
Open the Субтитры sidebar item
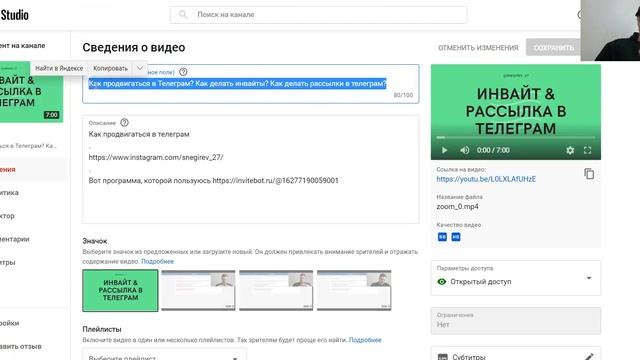(x=8, y=262)
